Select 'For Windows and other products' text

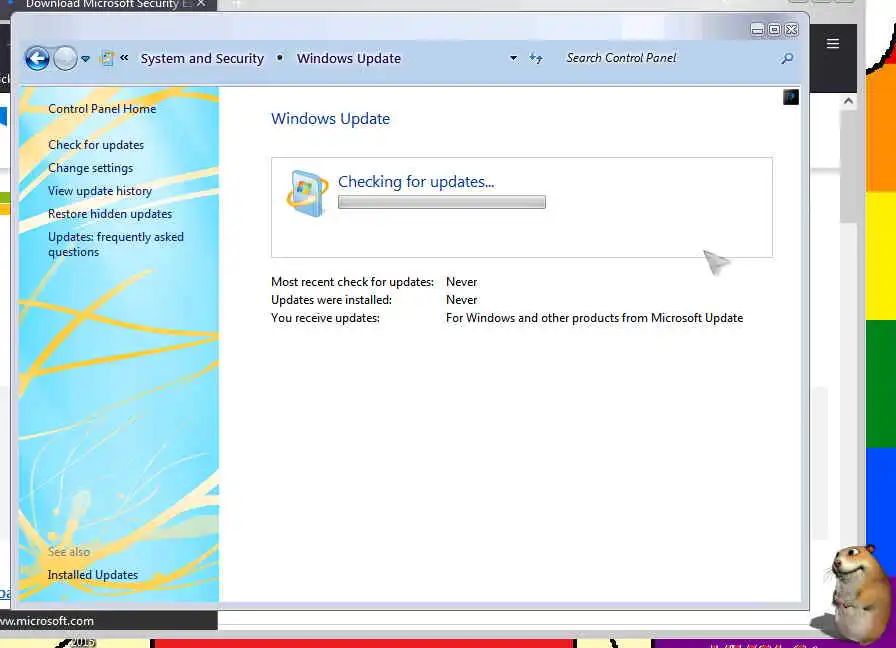point(594,318)
